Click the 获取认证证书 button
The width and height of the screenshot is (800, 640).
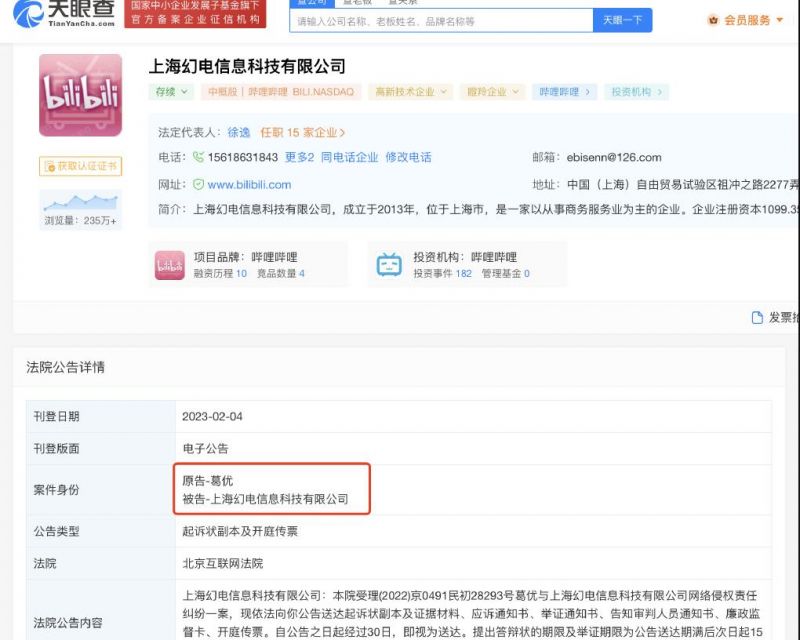click(80, 166)
